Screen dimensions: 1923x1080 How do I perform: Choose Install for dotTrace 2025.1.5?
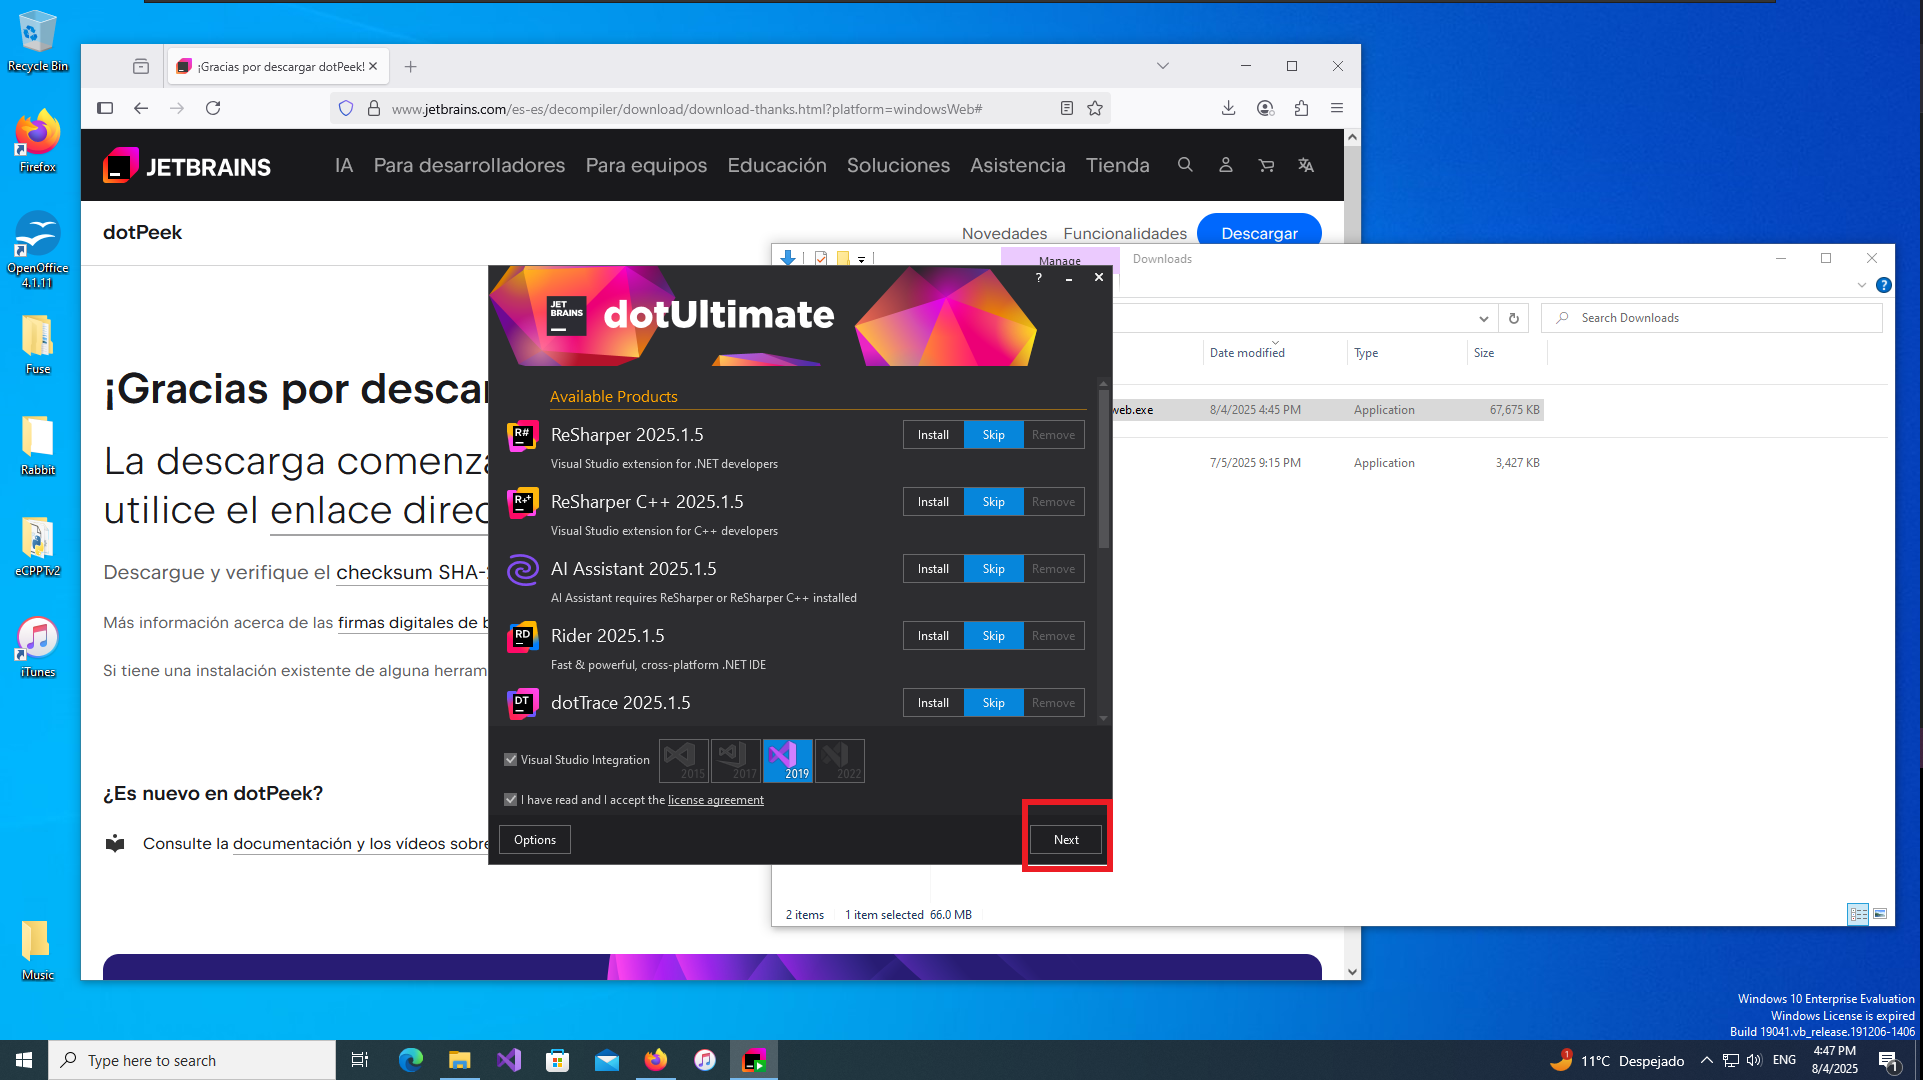[x=933, y=703]
